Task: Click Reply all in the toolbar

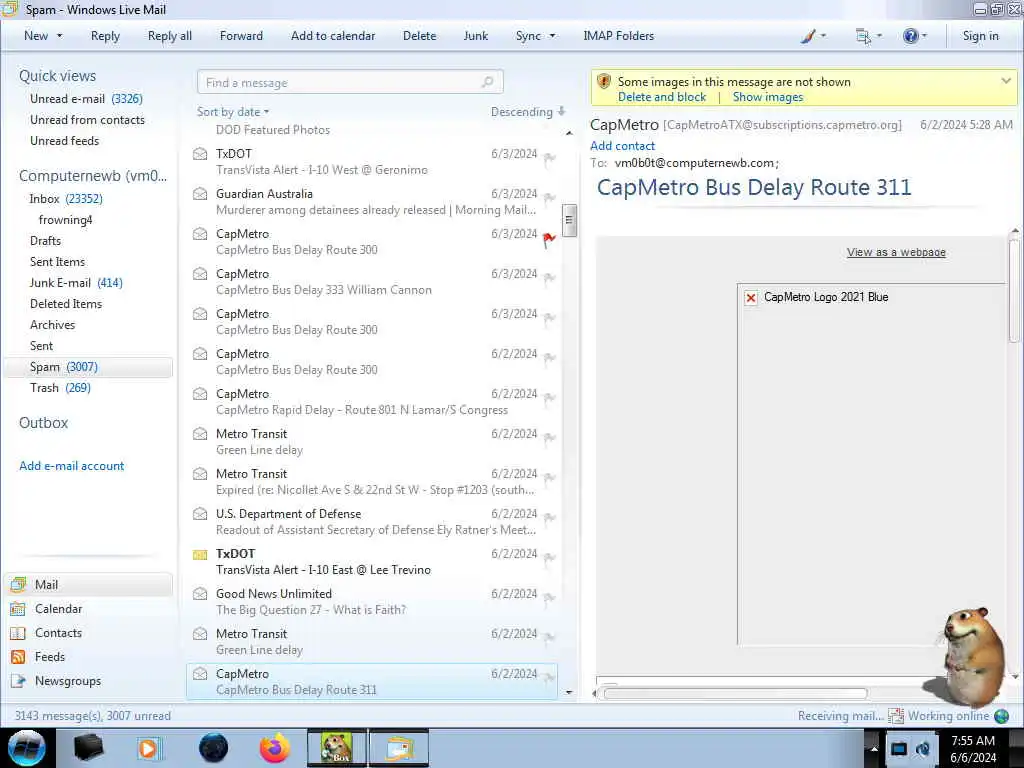Action: [170, 36]
